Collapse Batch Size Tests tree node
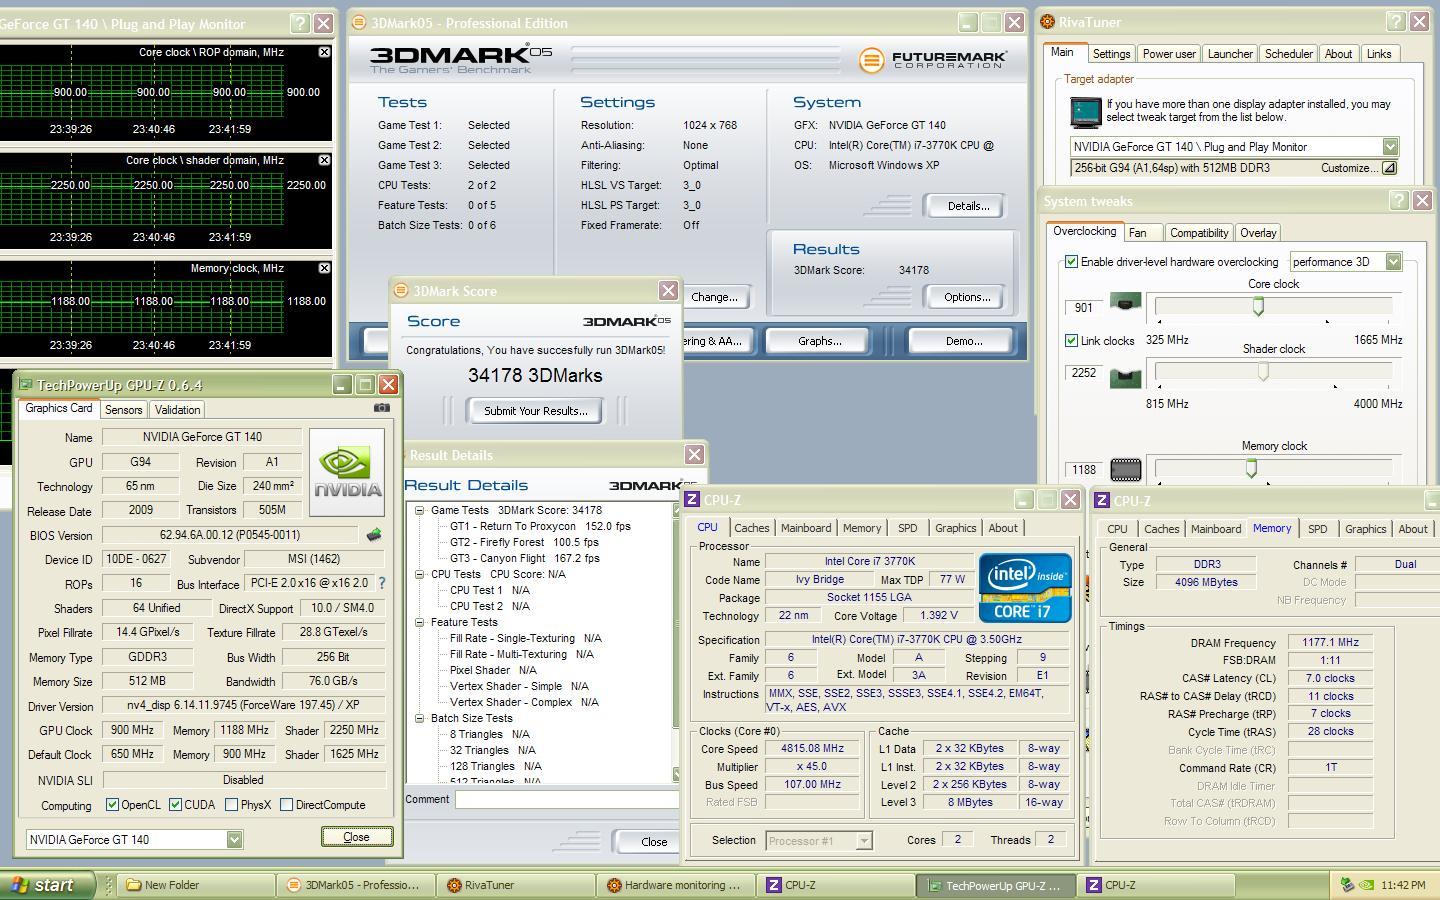 click(420, 718)
